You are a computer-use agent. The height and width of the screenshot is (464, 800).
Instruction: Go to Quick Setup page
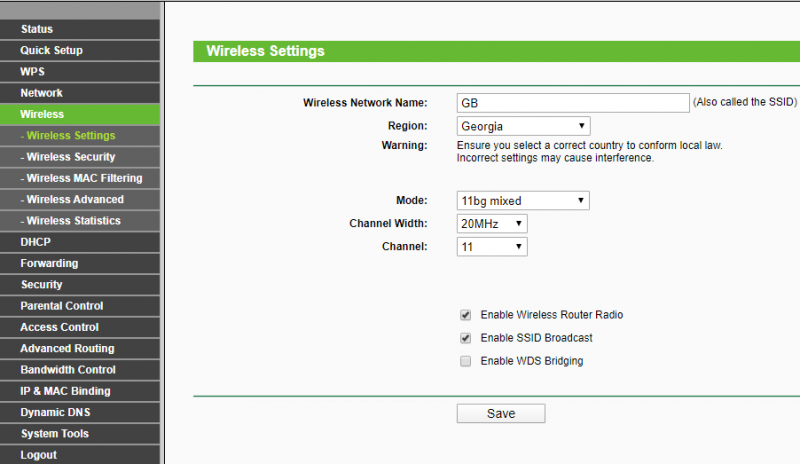pyautogui.click(x=51, y=50)
